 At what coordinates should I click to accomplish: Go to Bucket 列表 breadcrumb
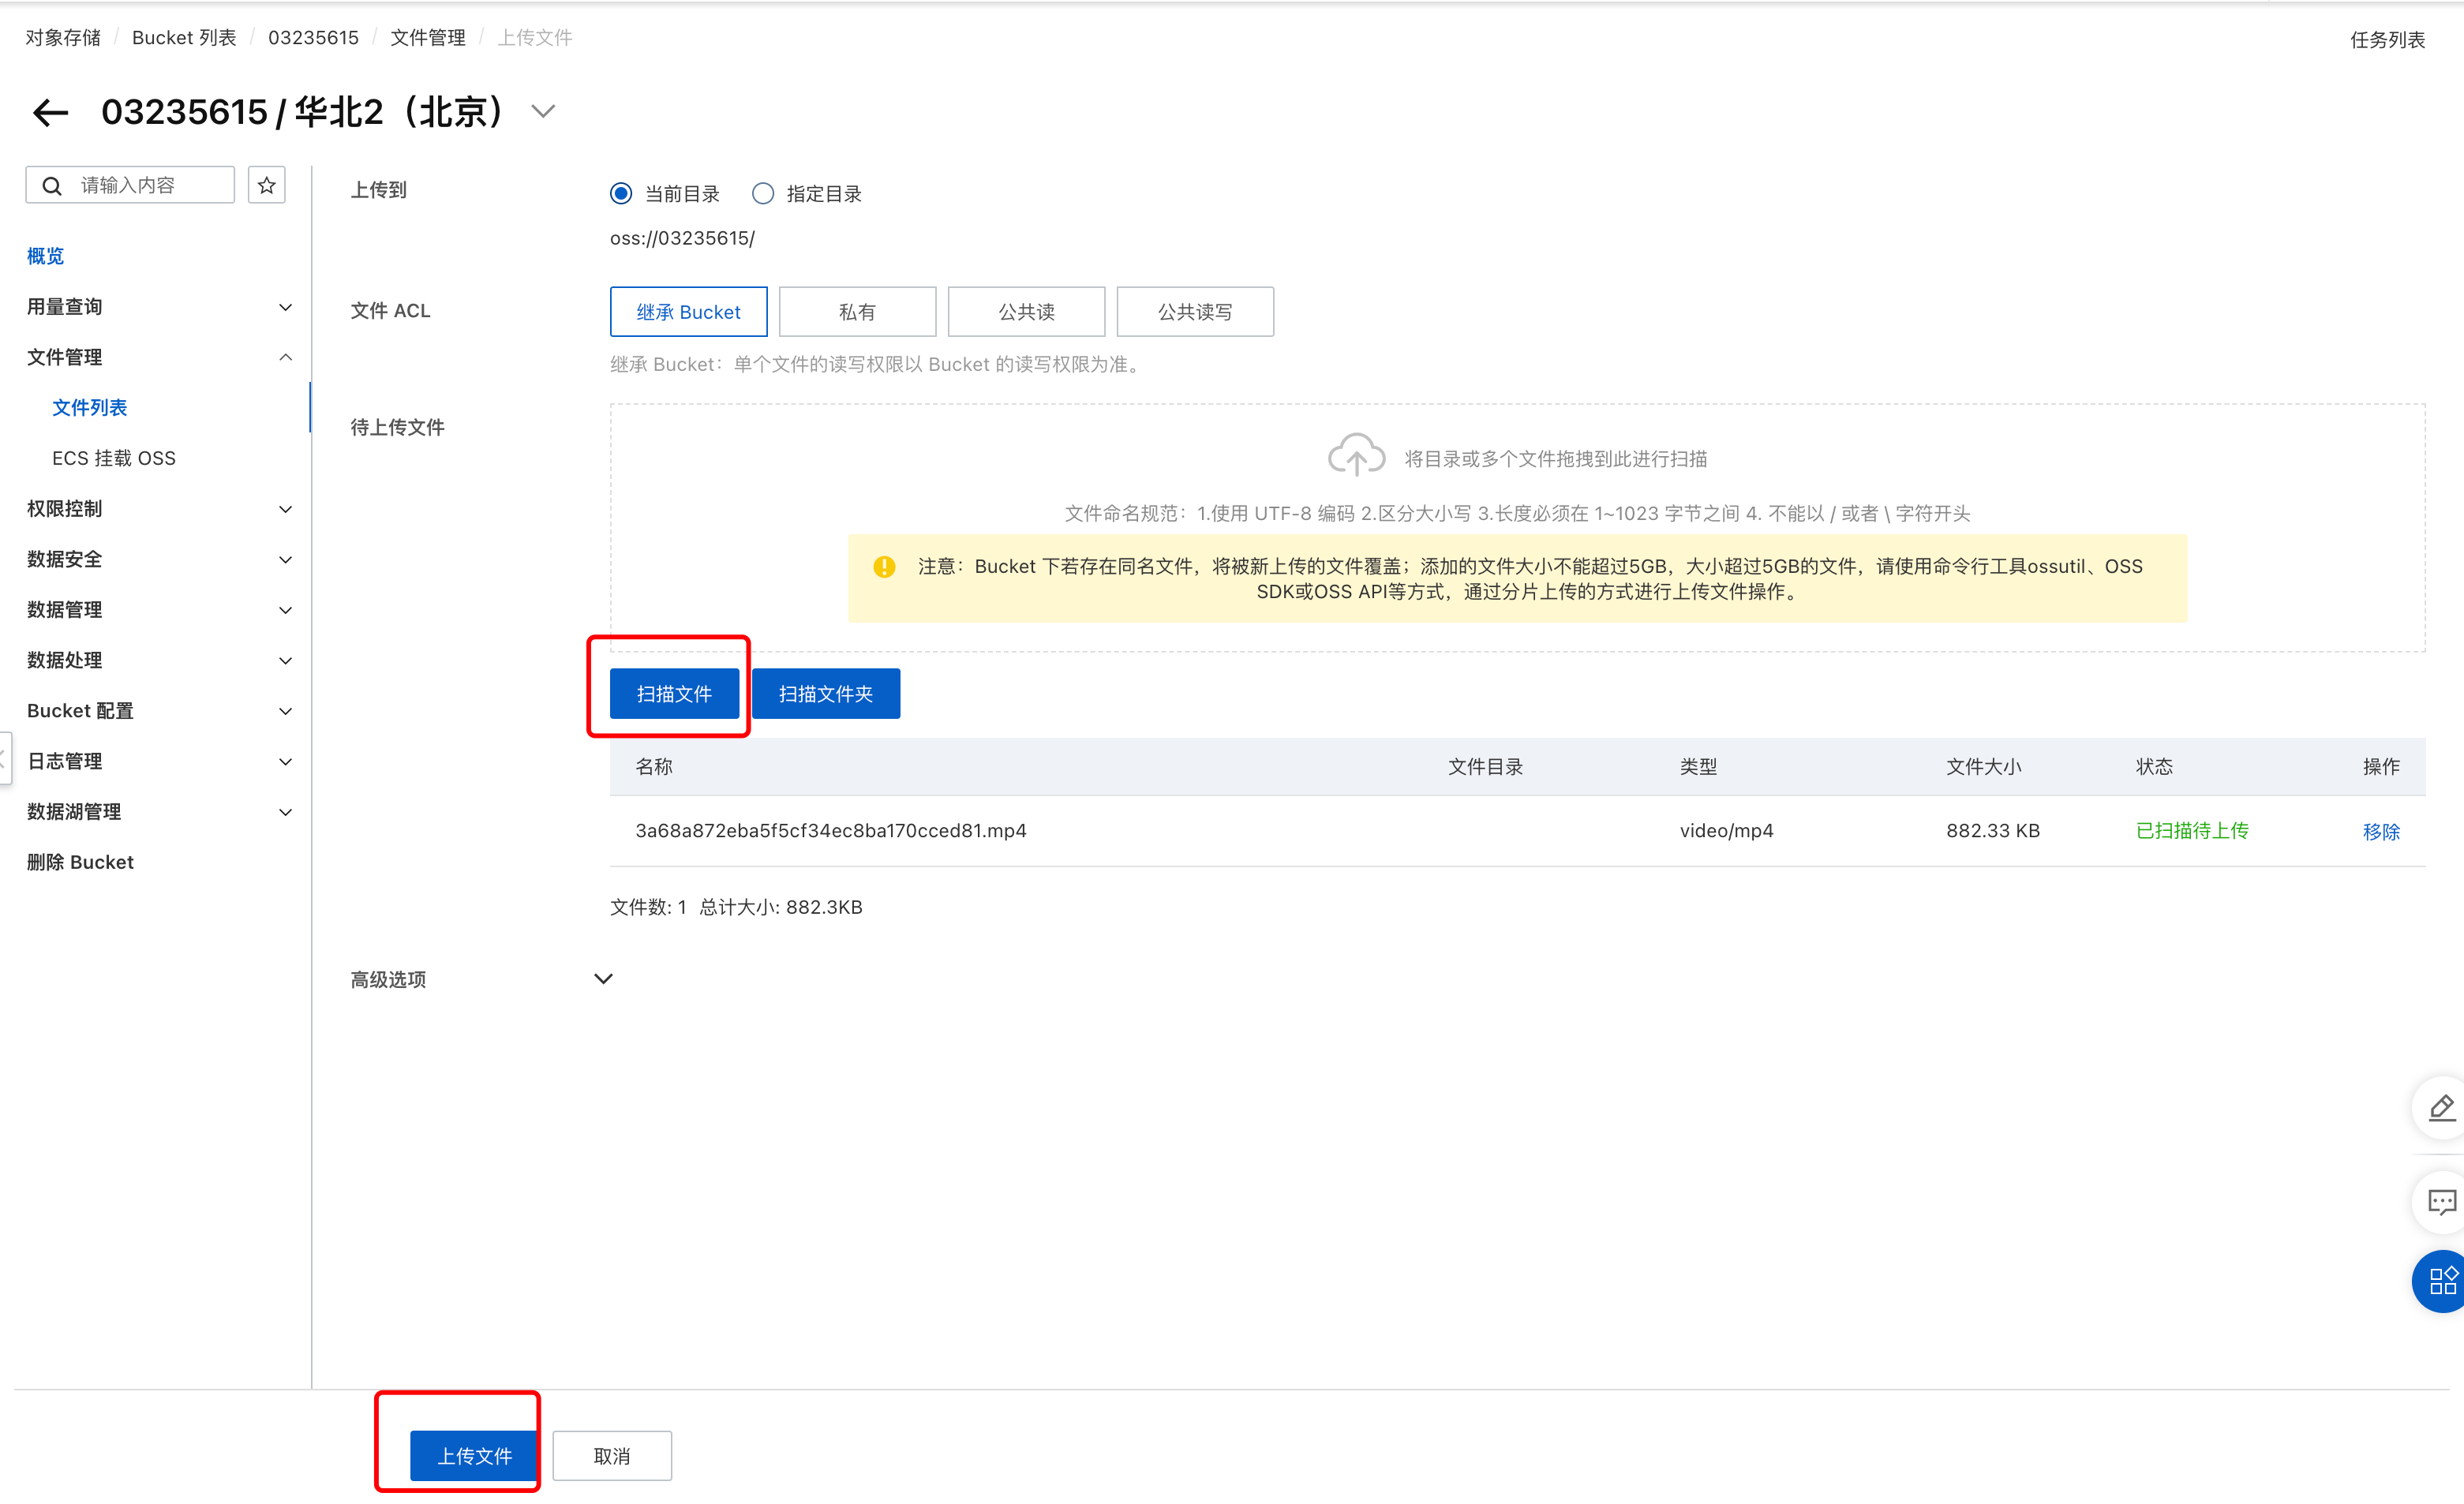(x=184, y=38)
